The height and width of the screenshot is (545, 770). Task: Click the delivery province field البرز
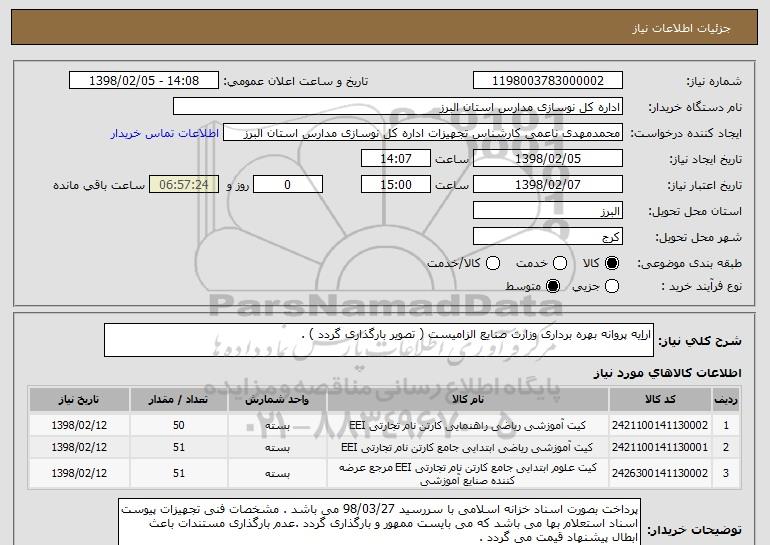548,211
